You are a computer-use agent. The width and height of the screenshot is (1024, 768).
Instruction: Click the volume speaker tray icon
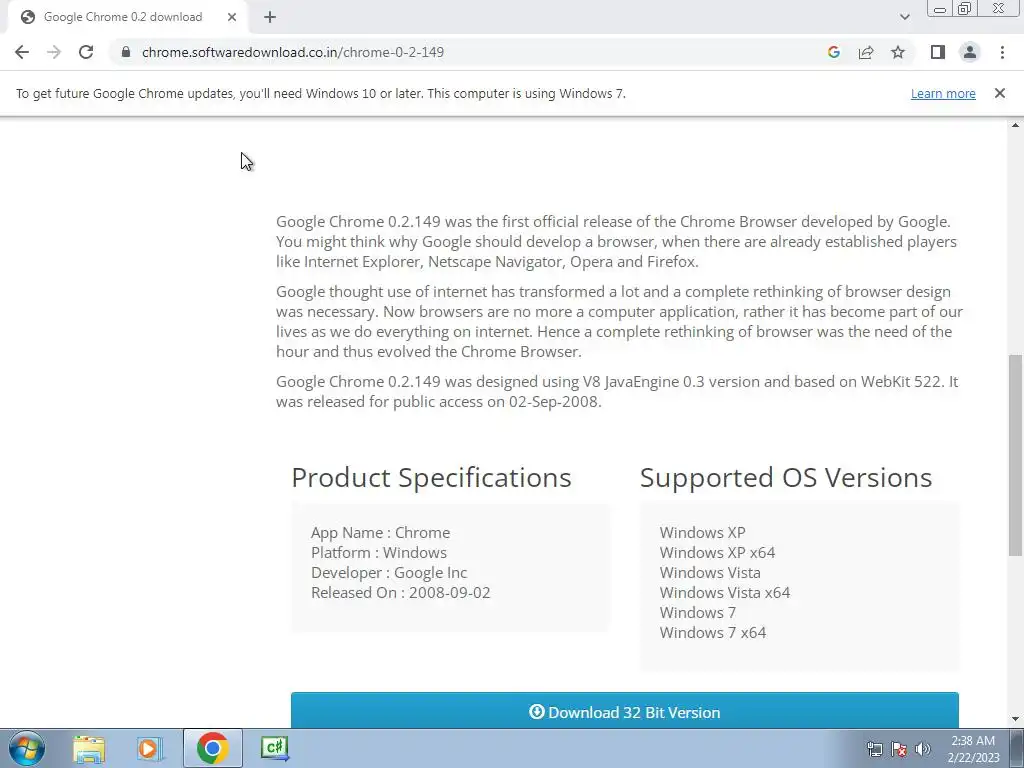tap(922, 749)
